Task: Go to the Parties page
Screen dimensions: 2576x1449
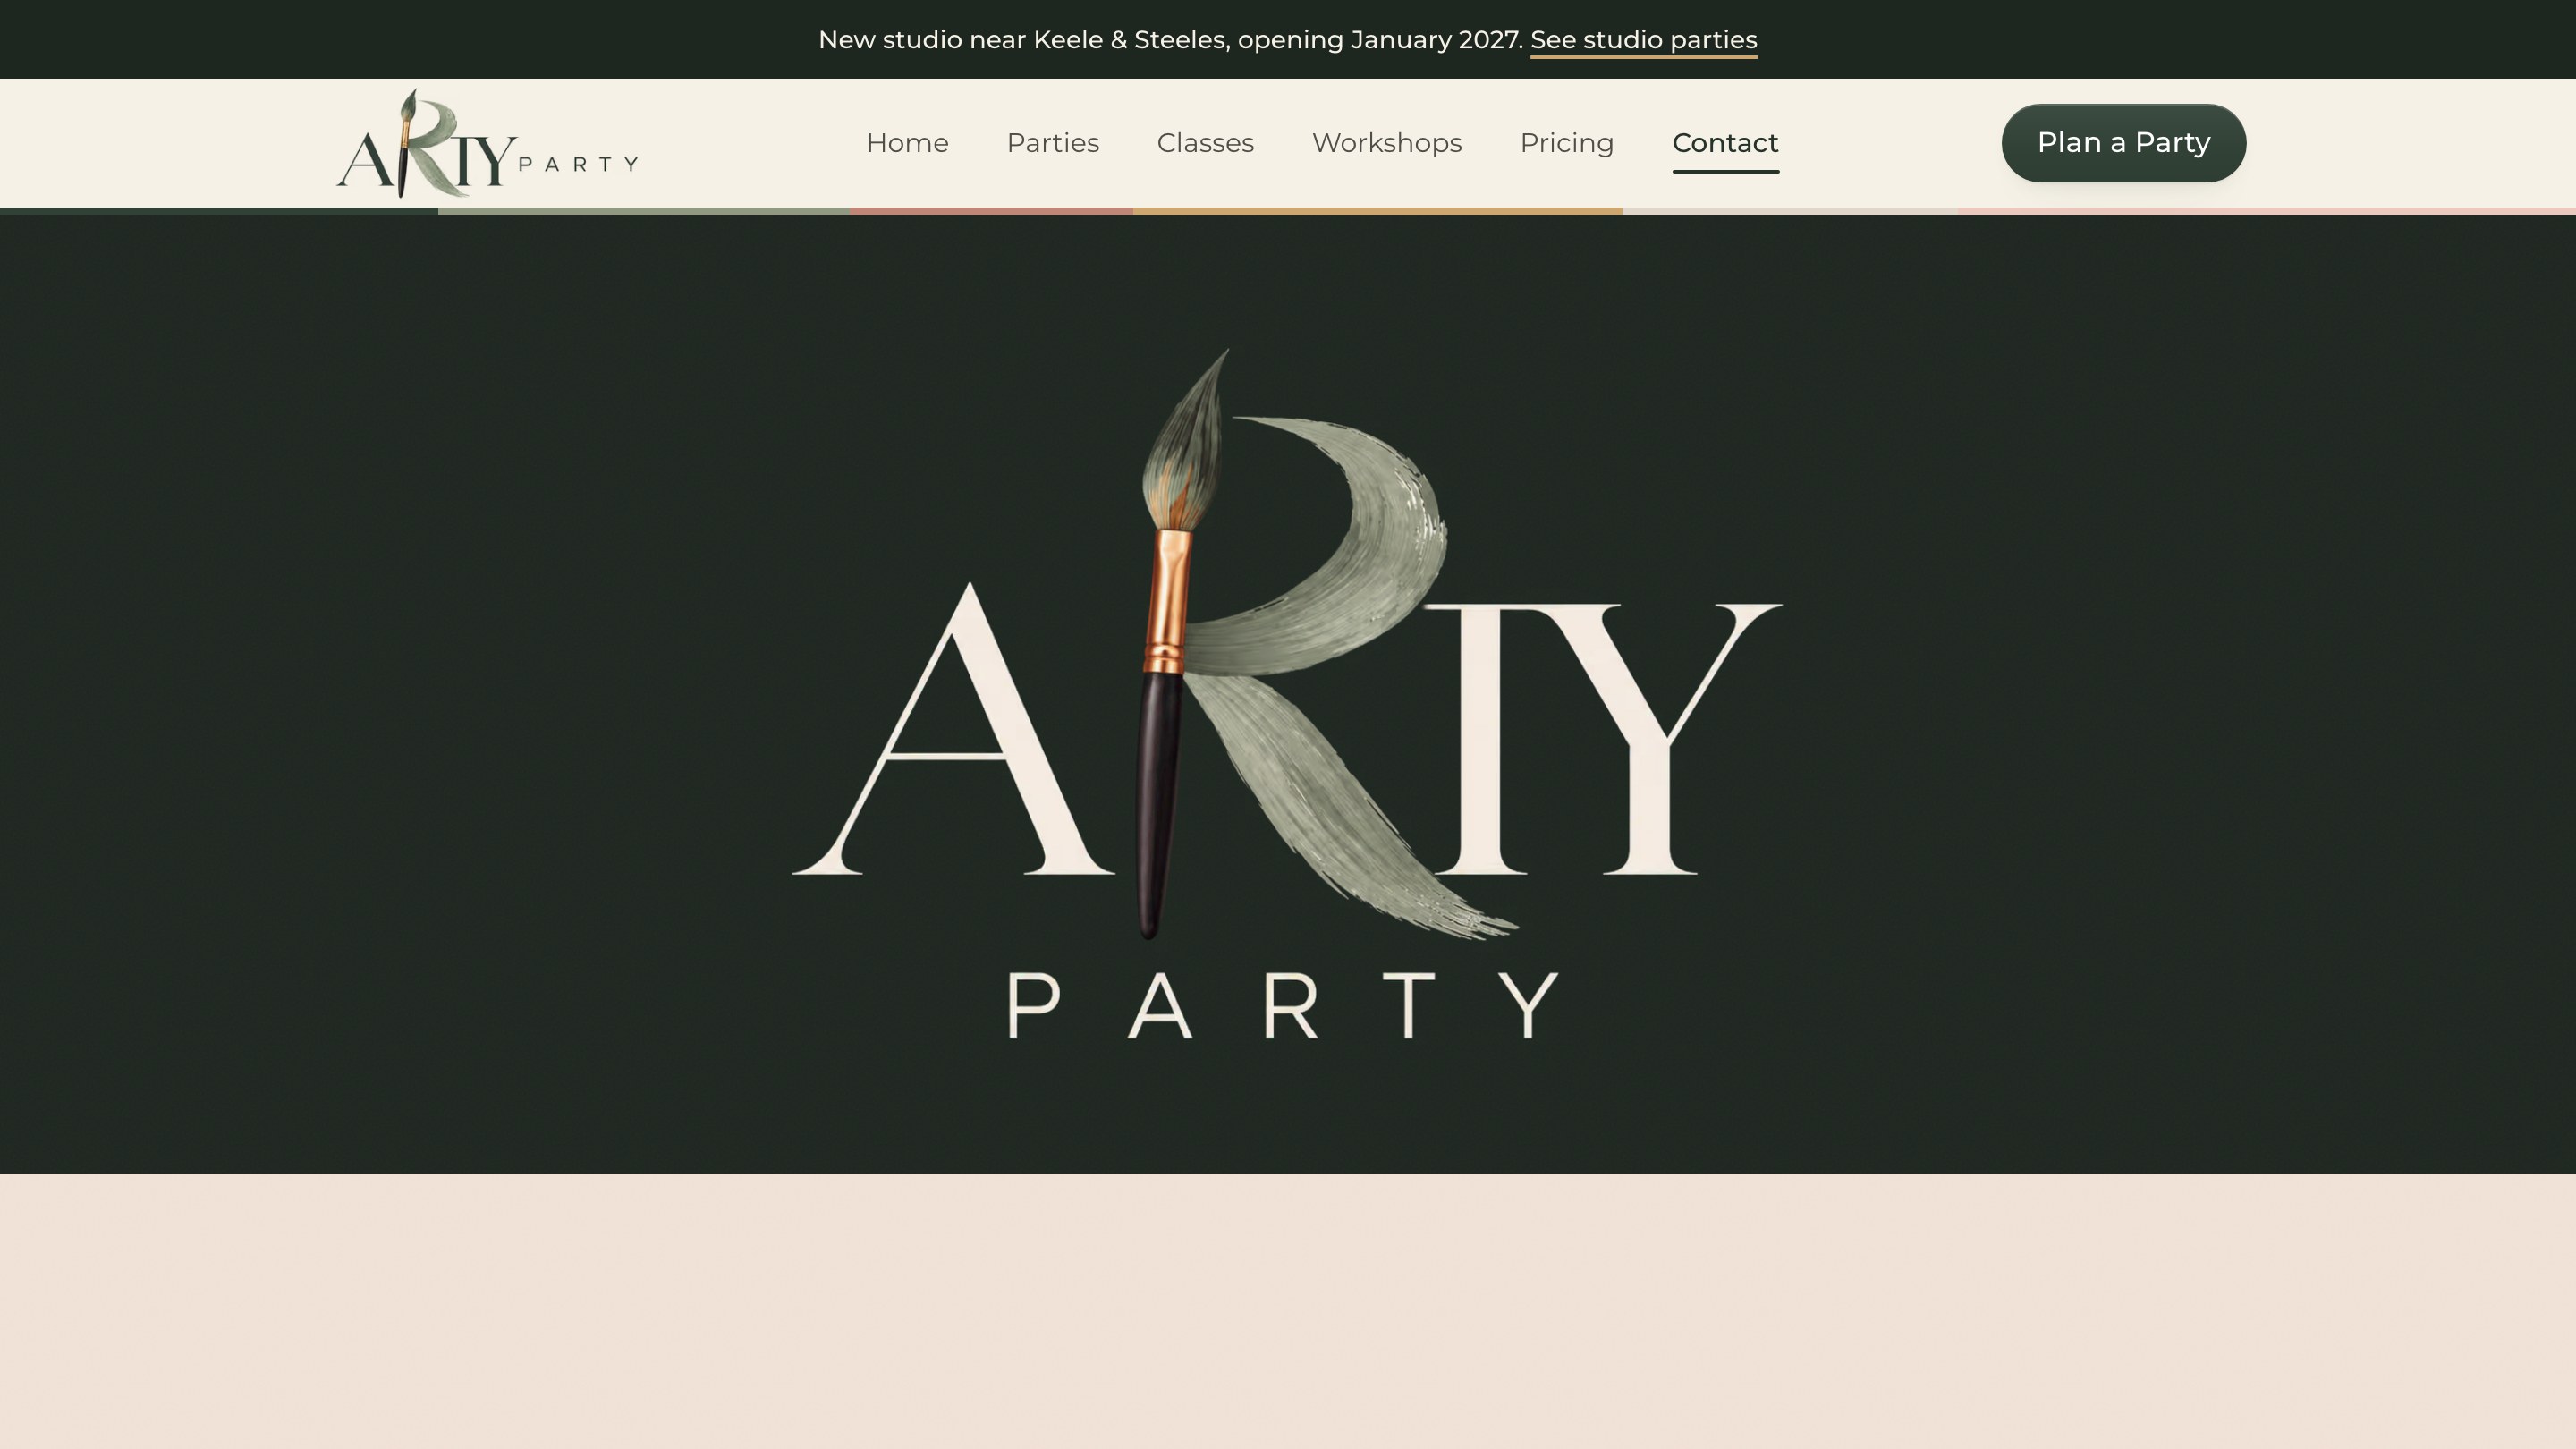Action: 1052,143
